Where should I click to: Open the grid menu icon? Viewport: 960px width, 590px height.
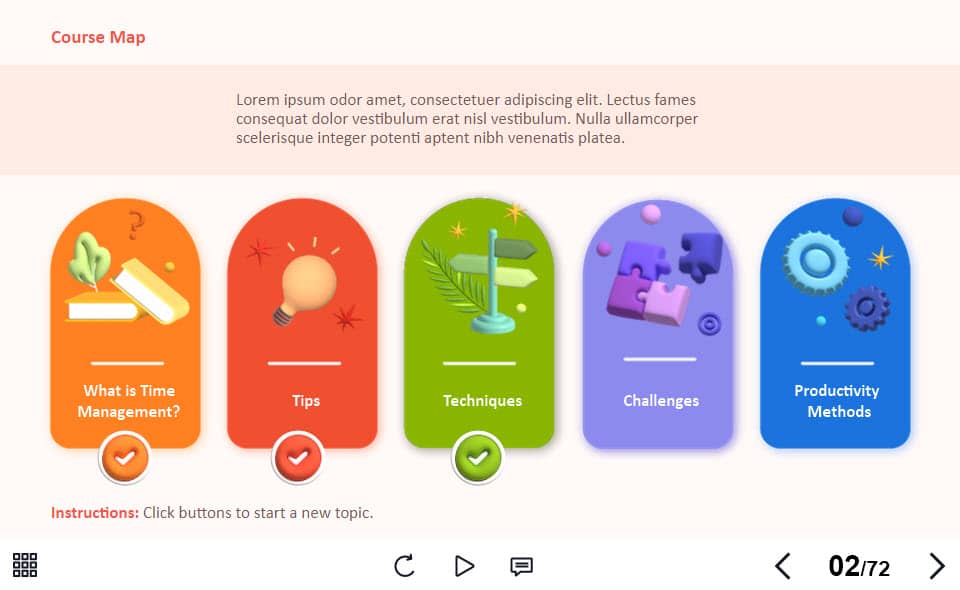(x=25, y=565)
